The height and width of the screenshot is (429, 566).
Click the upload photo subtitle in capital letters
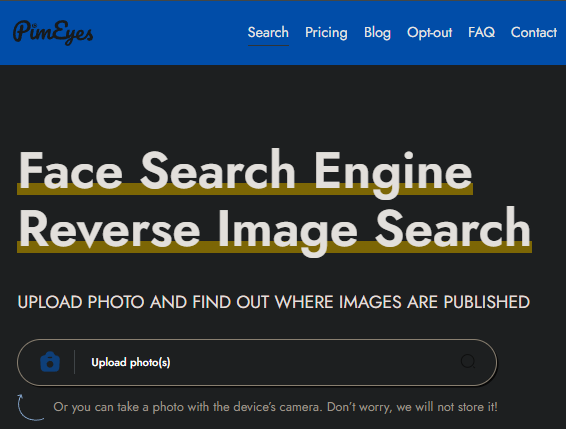click(274, 302)
